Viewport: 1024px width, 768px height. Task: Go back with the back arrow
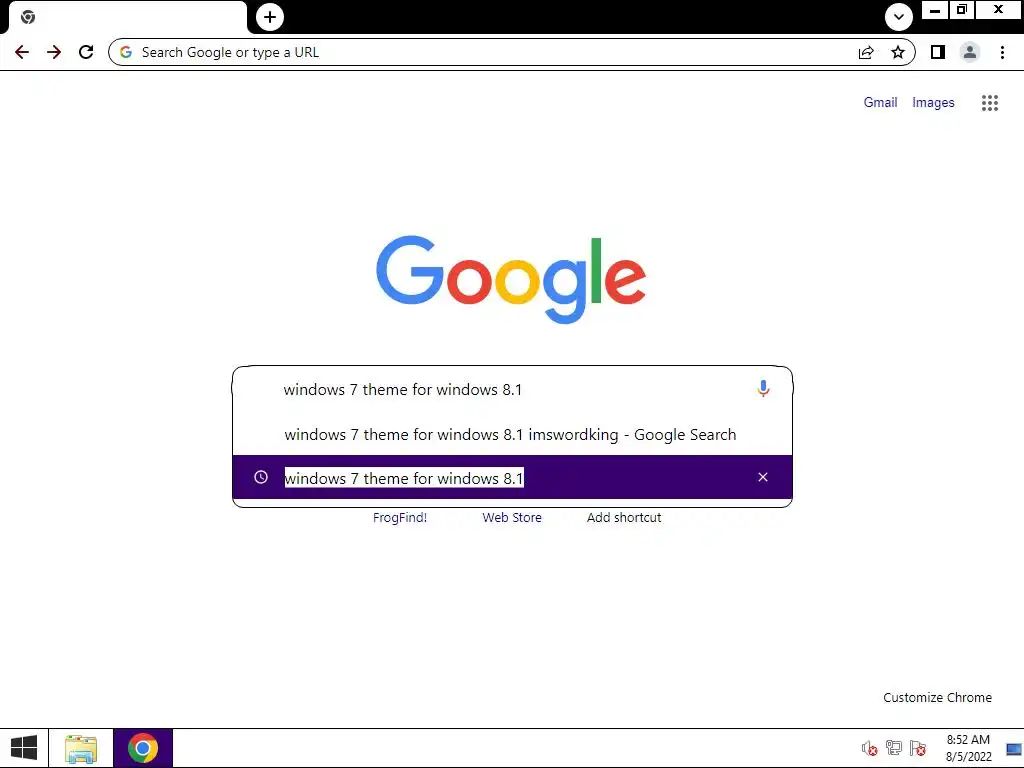pyautogui.click(x=22, y=52)
